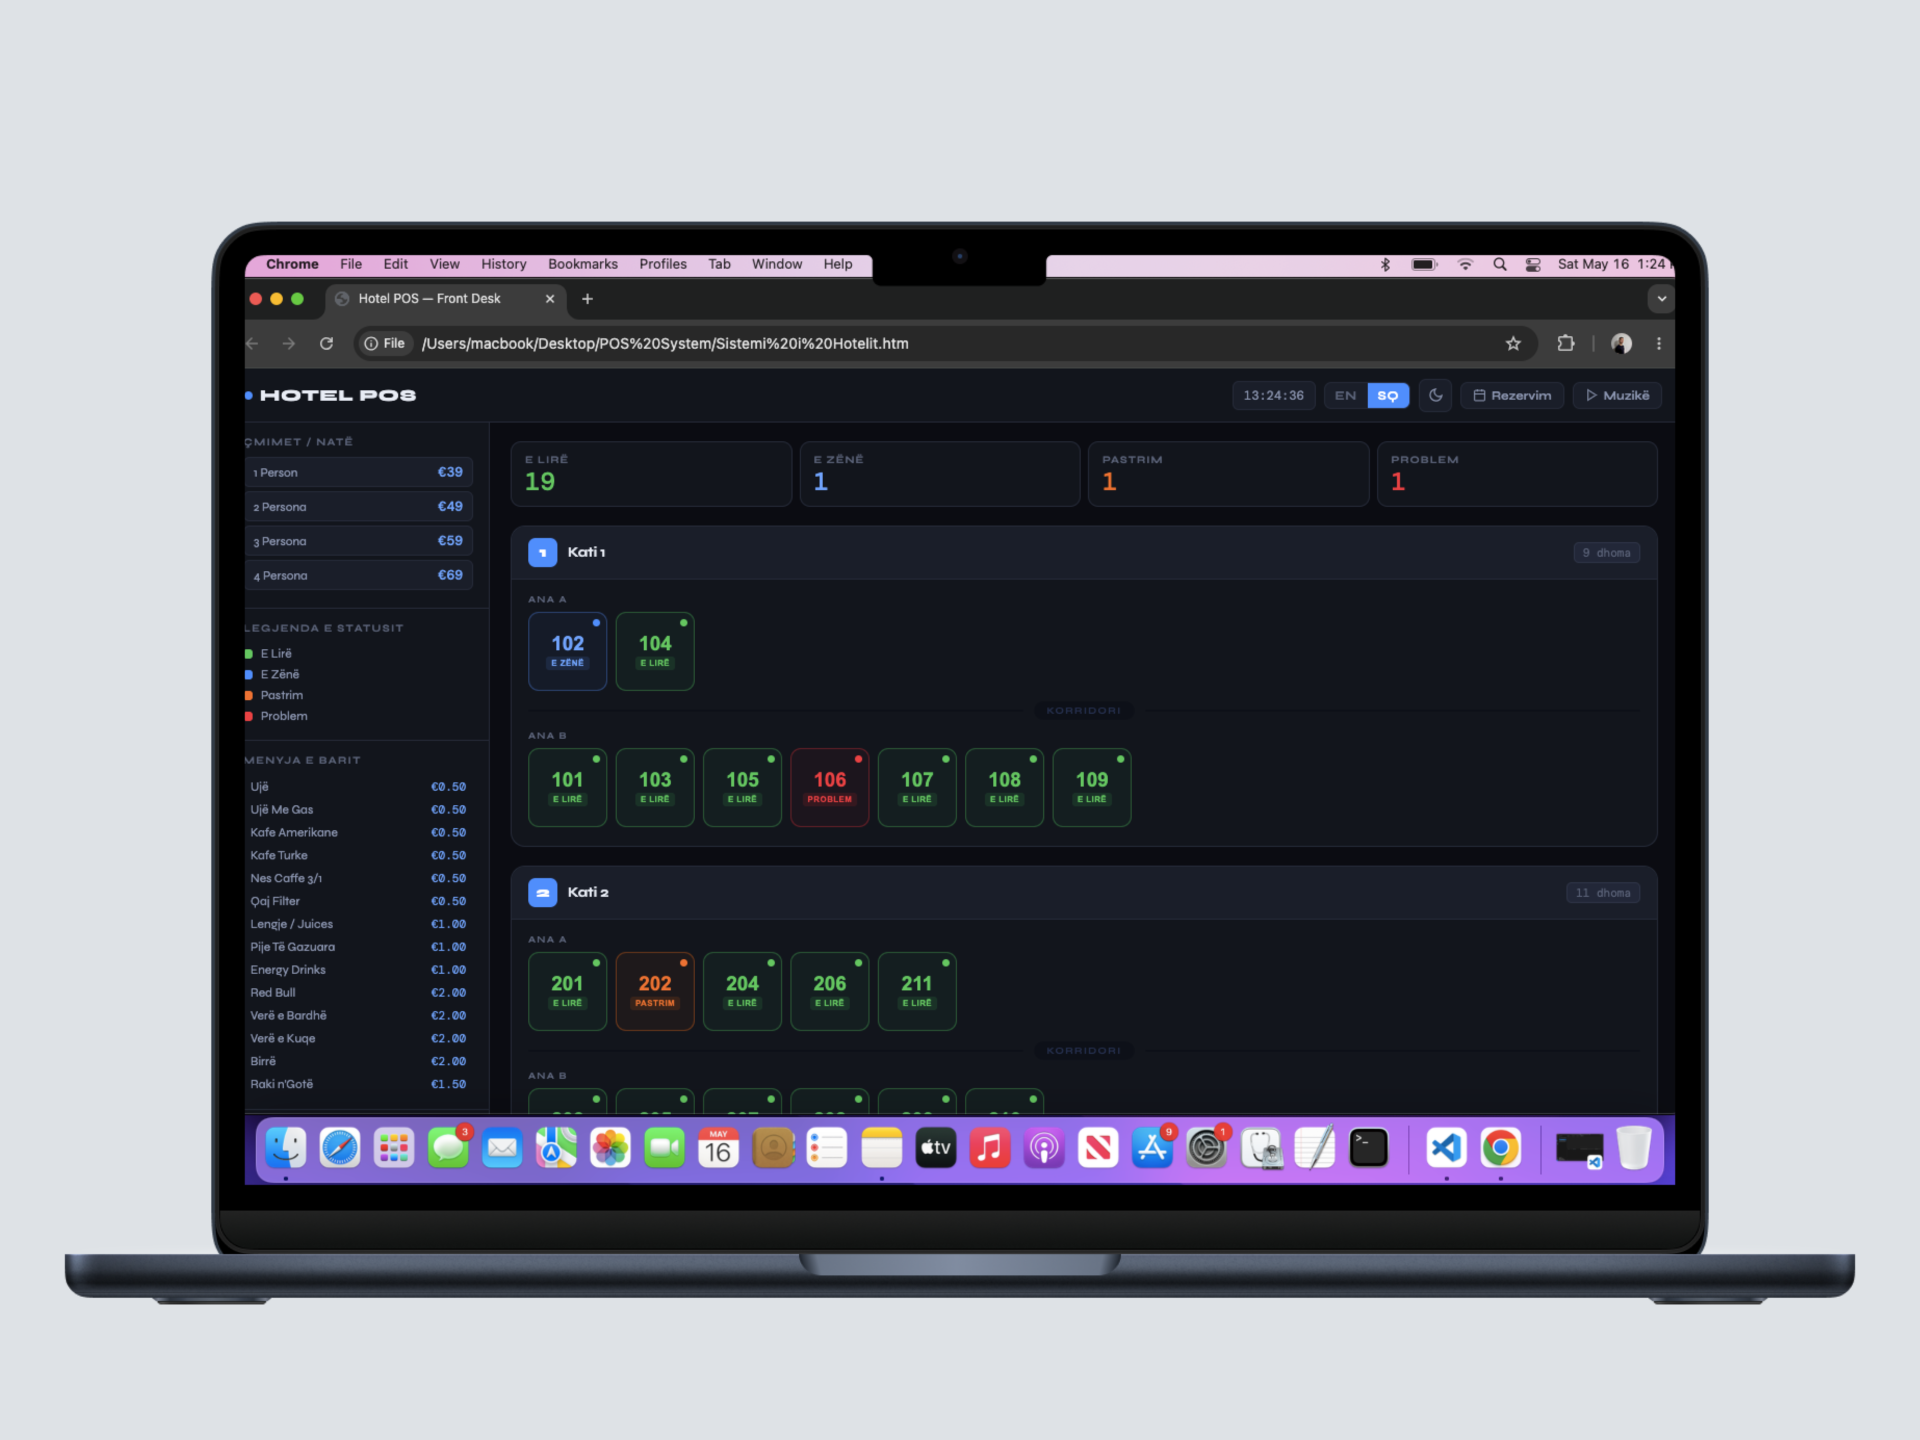The height and width of the screenshot is (1440, 1920).
Task: Click the Wi-Fi status icon
Action: pos(1465,264)
